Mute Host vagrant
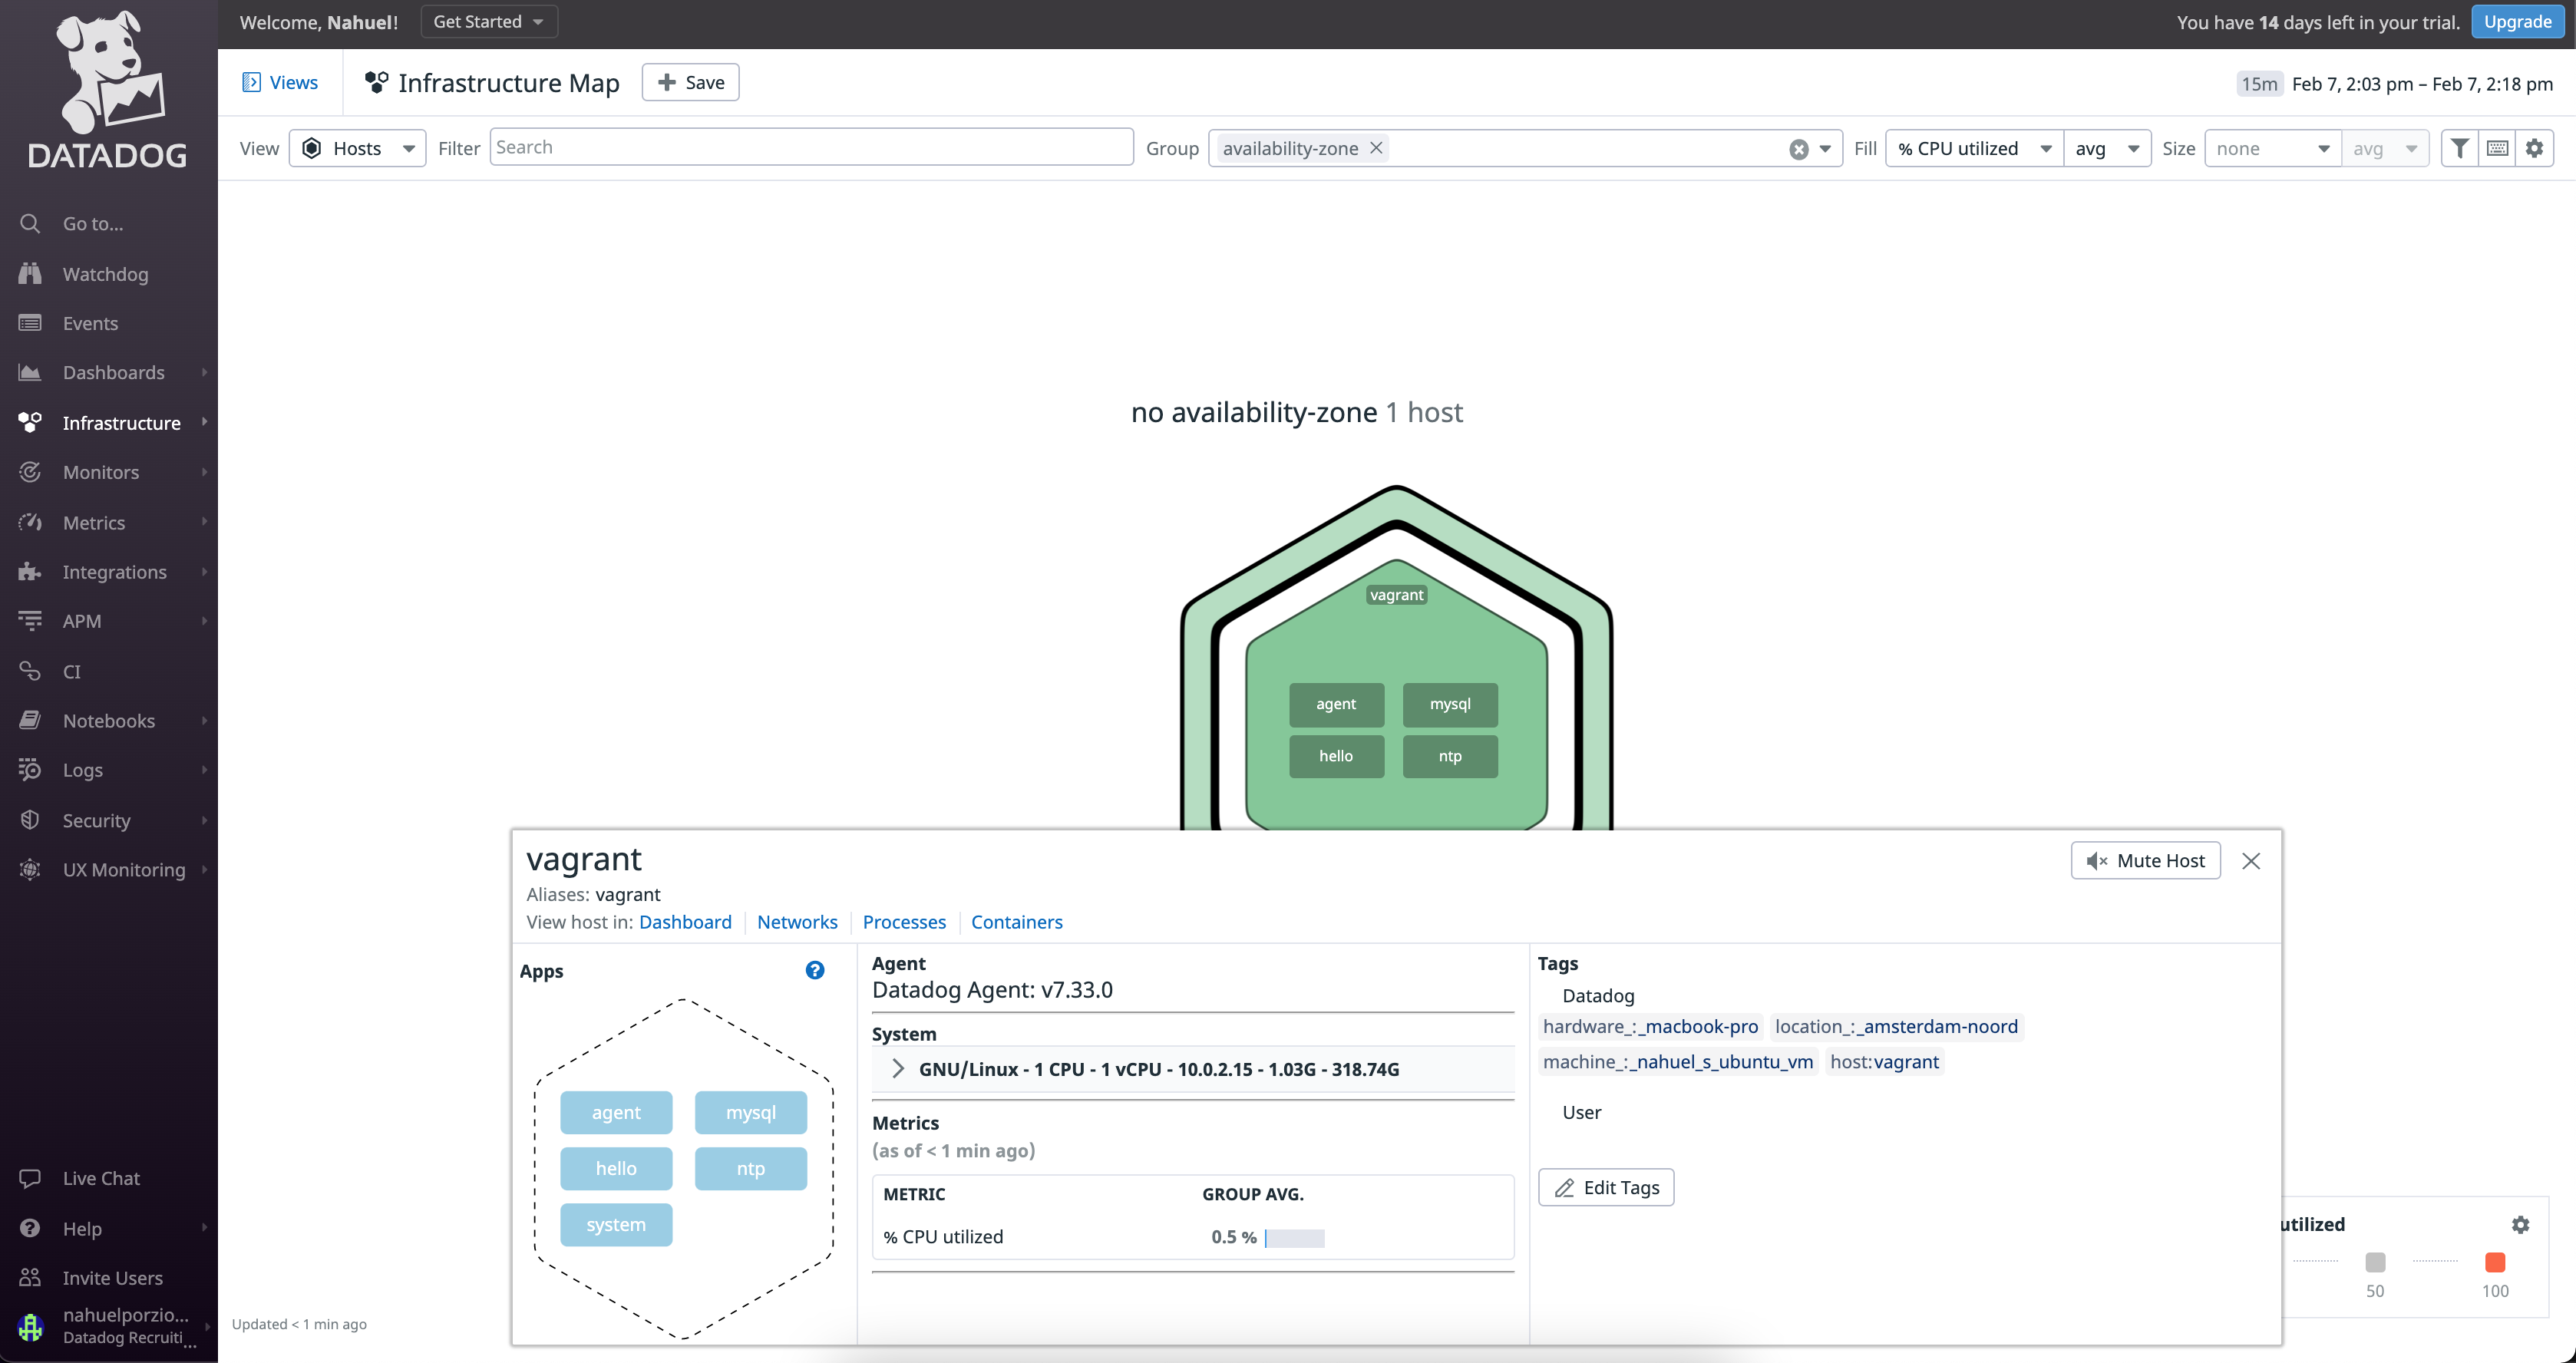Viewport: 2576px width, 1363px height. (2145, 860)
